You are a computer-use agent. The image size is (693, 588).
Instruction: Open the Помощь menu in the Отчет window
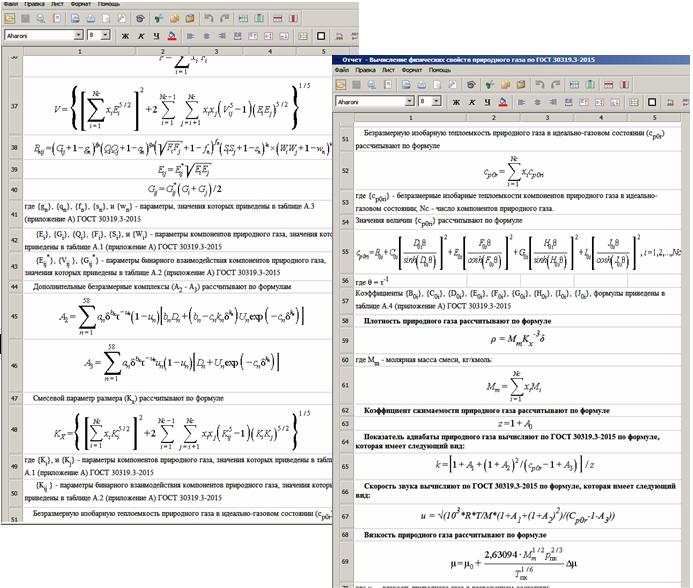439,70
